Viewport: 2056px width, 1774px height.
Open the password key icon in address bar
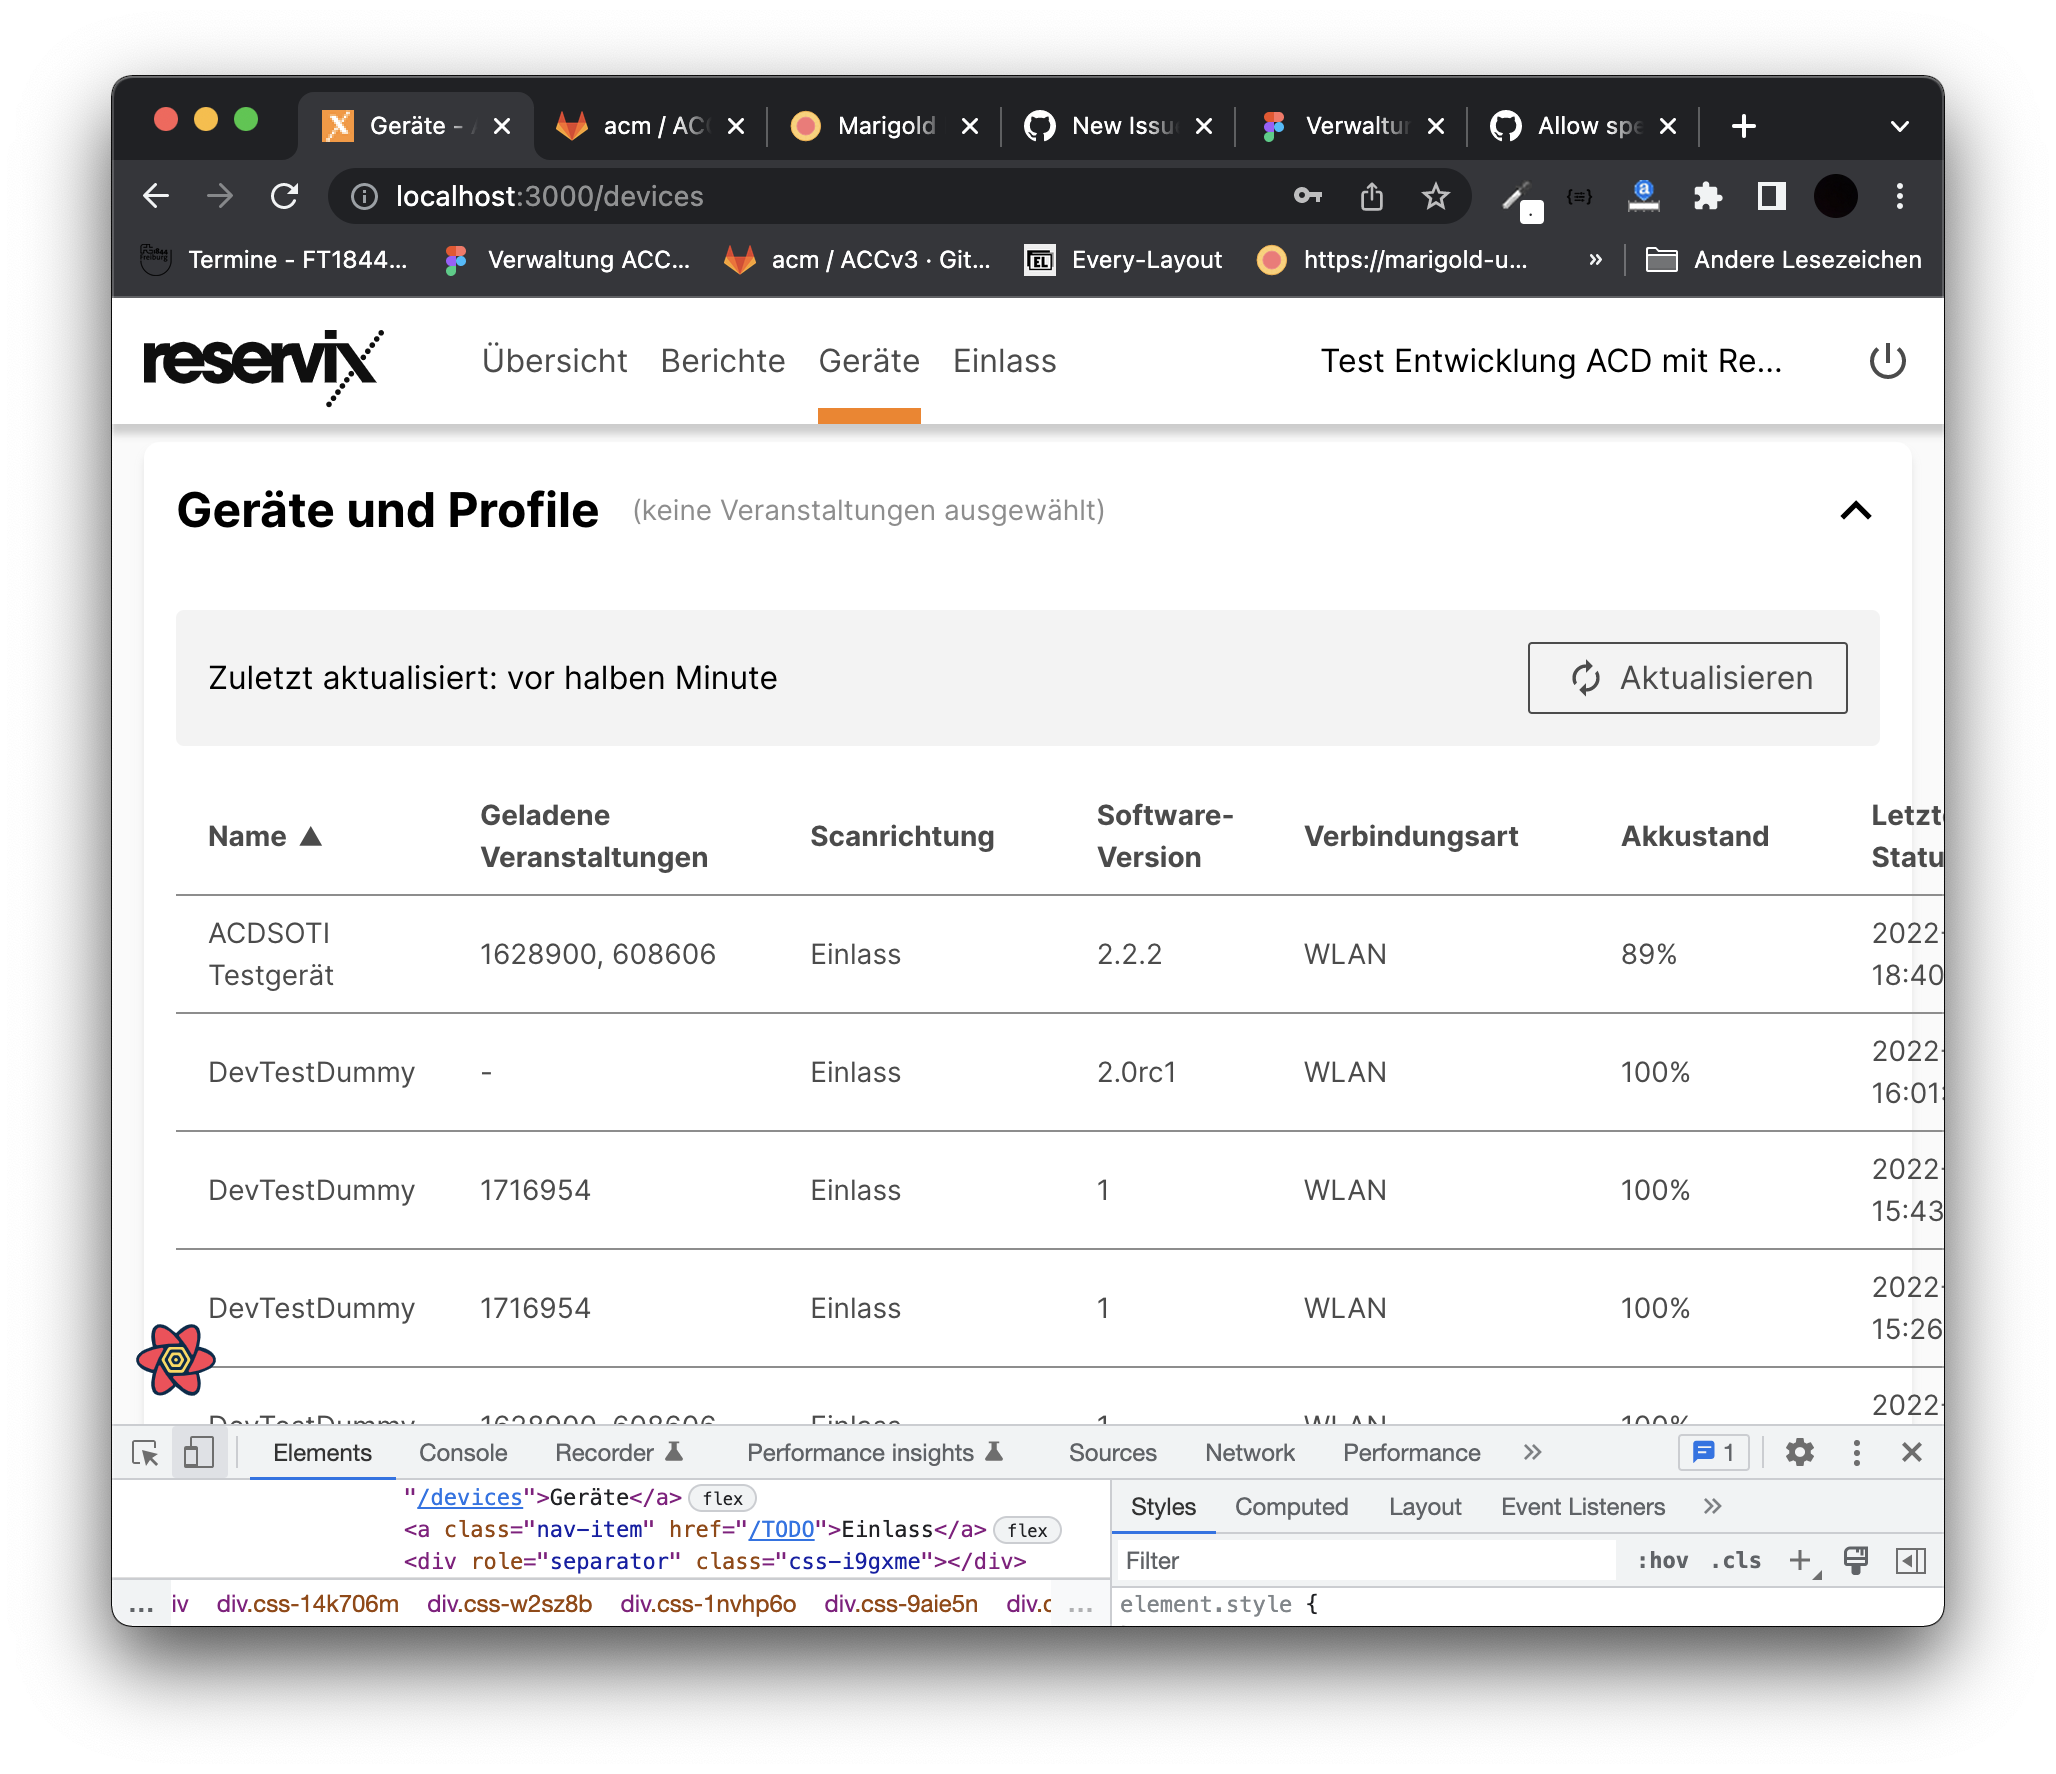click(x=1308, y=196)
